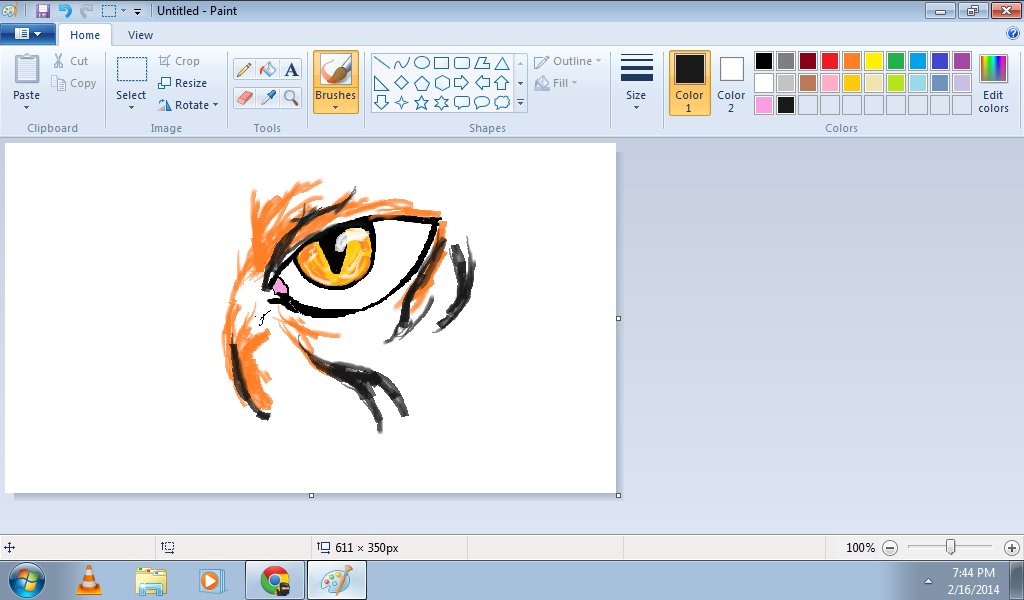This screenshot has width=1024, height=600.
Task: Click the Save icon in quick access toolbar
Action: (x=43, y=10)
